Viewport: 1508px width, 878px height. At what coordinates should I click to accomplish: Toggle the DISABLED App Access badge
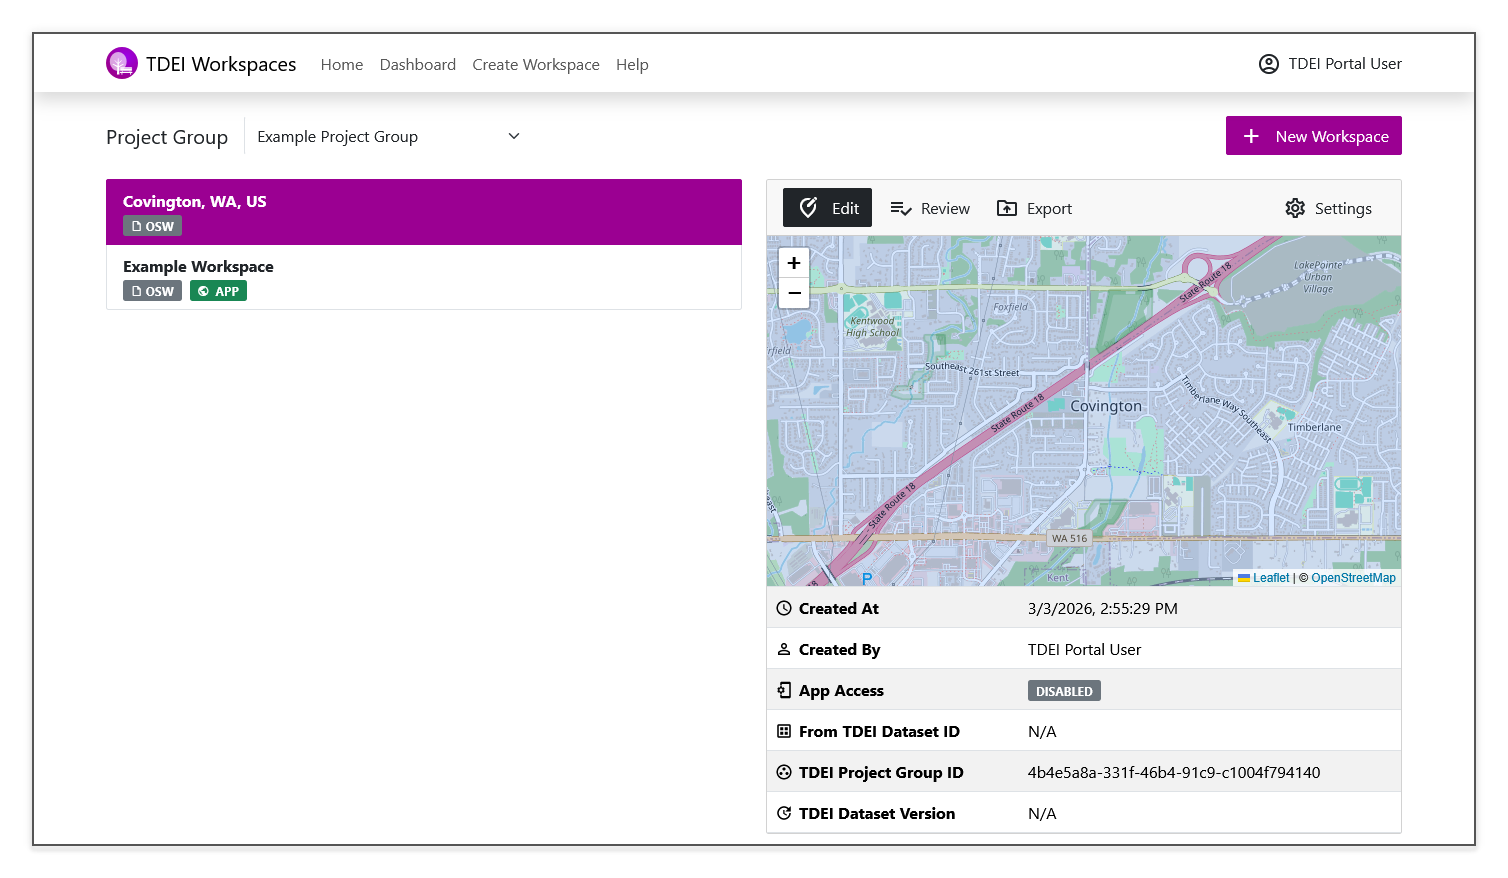1064,690
